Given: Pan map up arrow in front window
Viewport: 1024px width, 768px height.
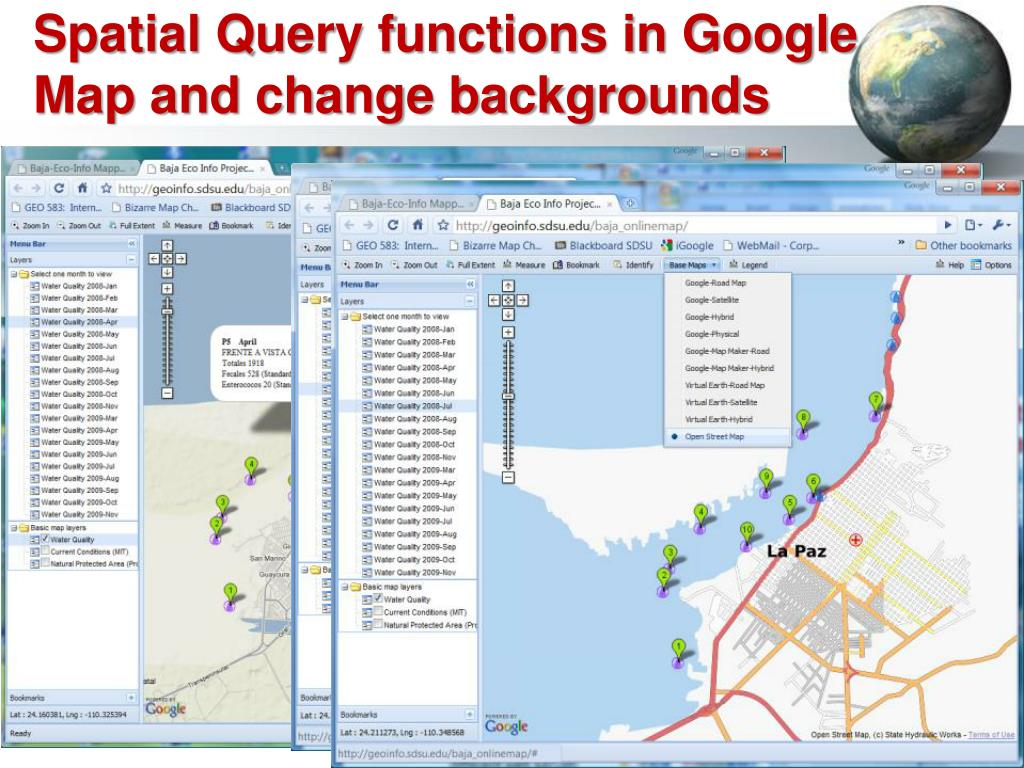Looking at the screenshot, I should point(508,285).
